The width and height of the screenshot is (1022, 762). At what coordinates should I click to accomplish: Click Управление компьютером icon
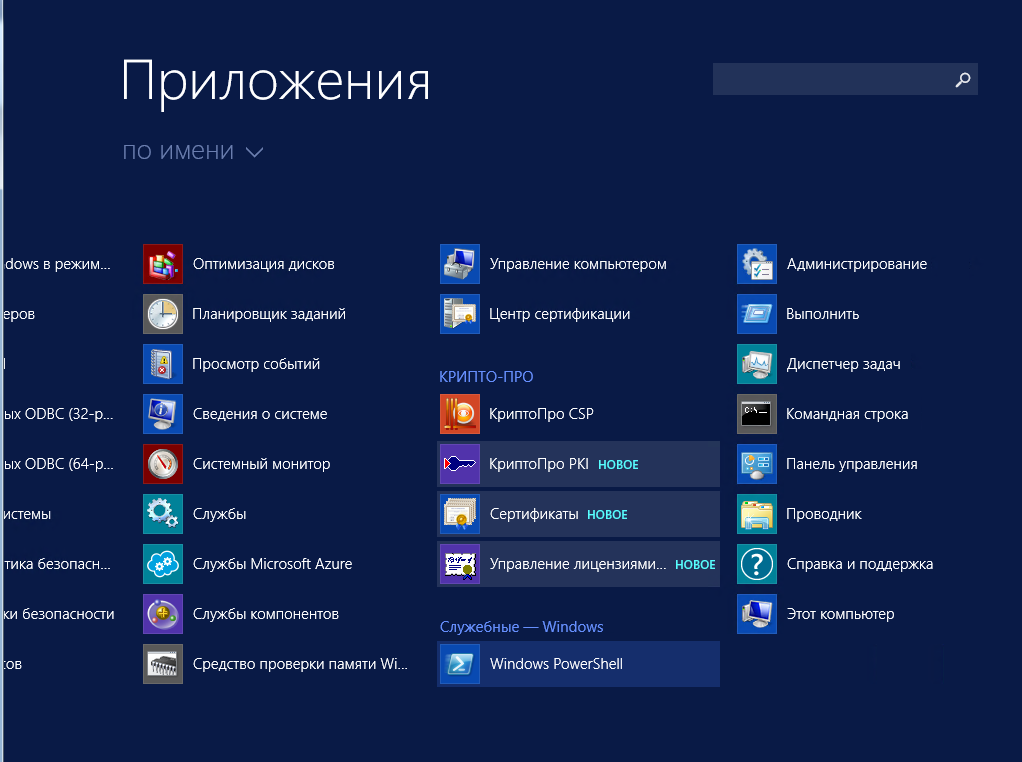[x=460, y=264]
